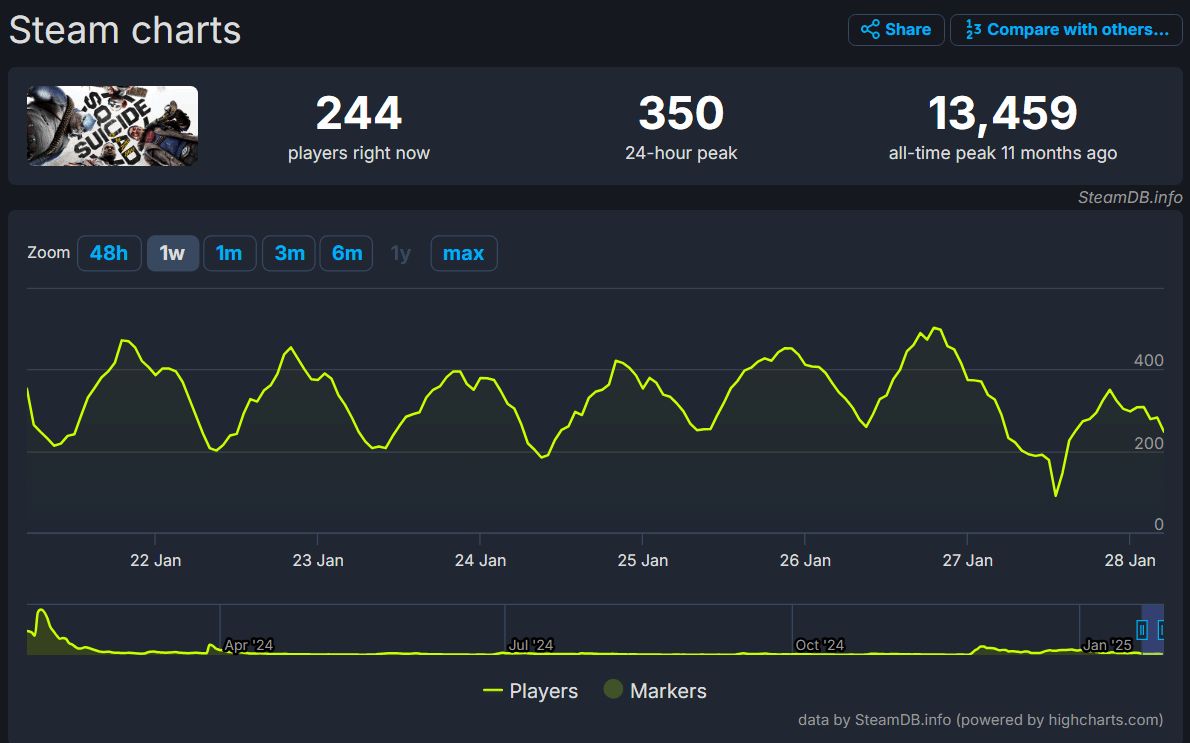
Task: Click the right navigator range handle
Action: [x=1163, y=630]
